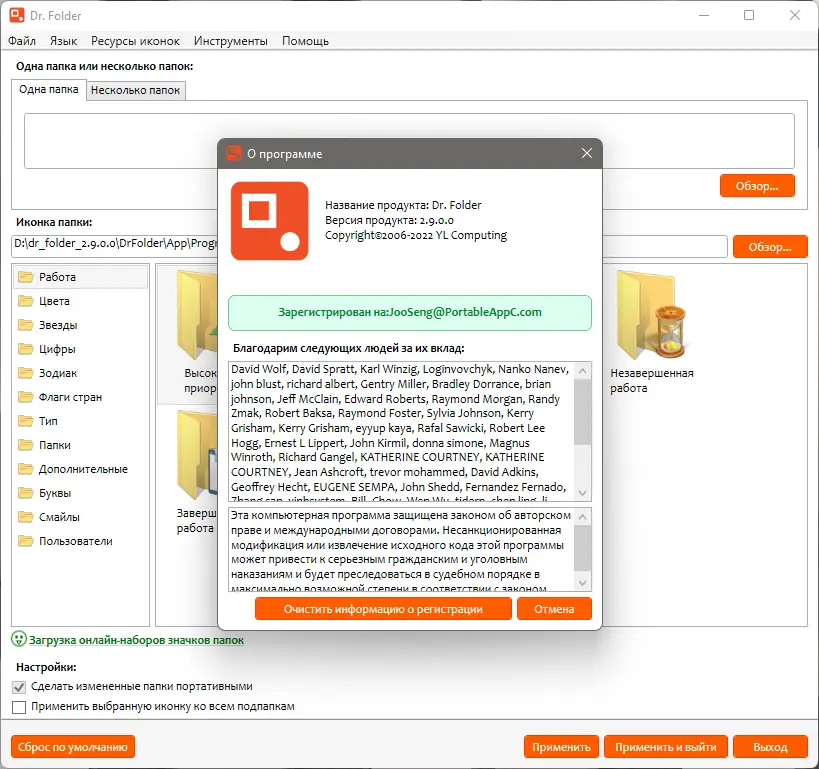Click contributors list scroll down arrow

[x=582, y=493]
